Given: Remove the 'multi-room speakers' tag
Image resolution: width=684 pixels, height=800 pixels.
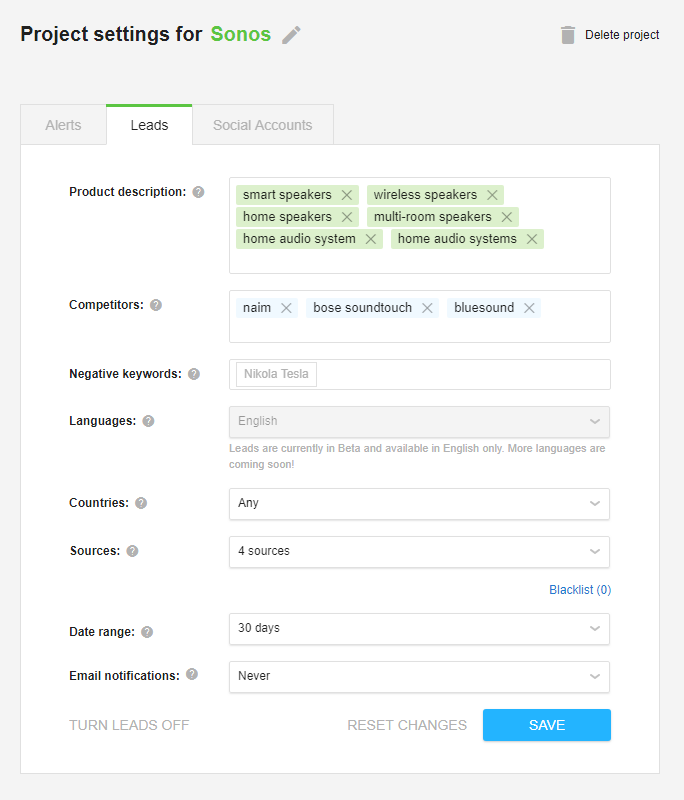Looking at the screenshot, I should 507,217.
